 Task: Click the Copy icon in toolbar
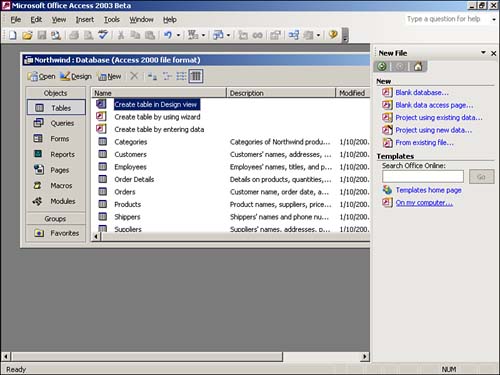tap(135, 35)
